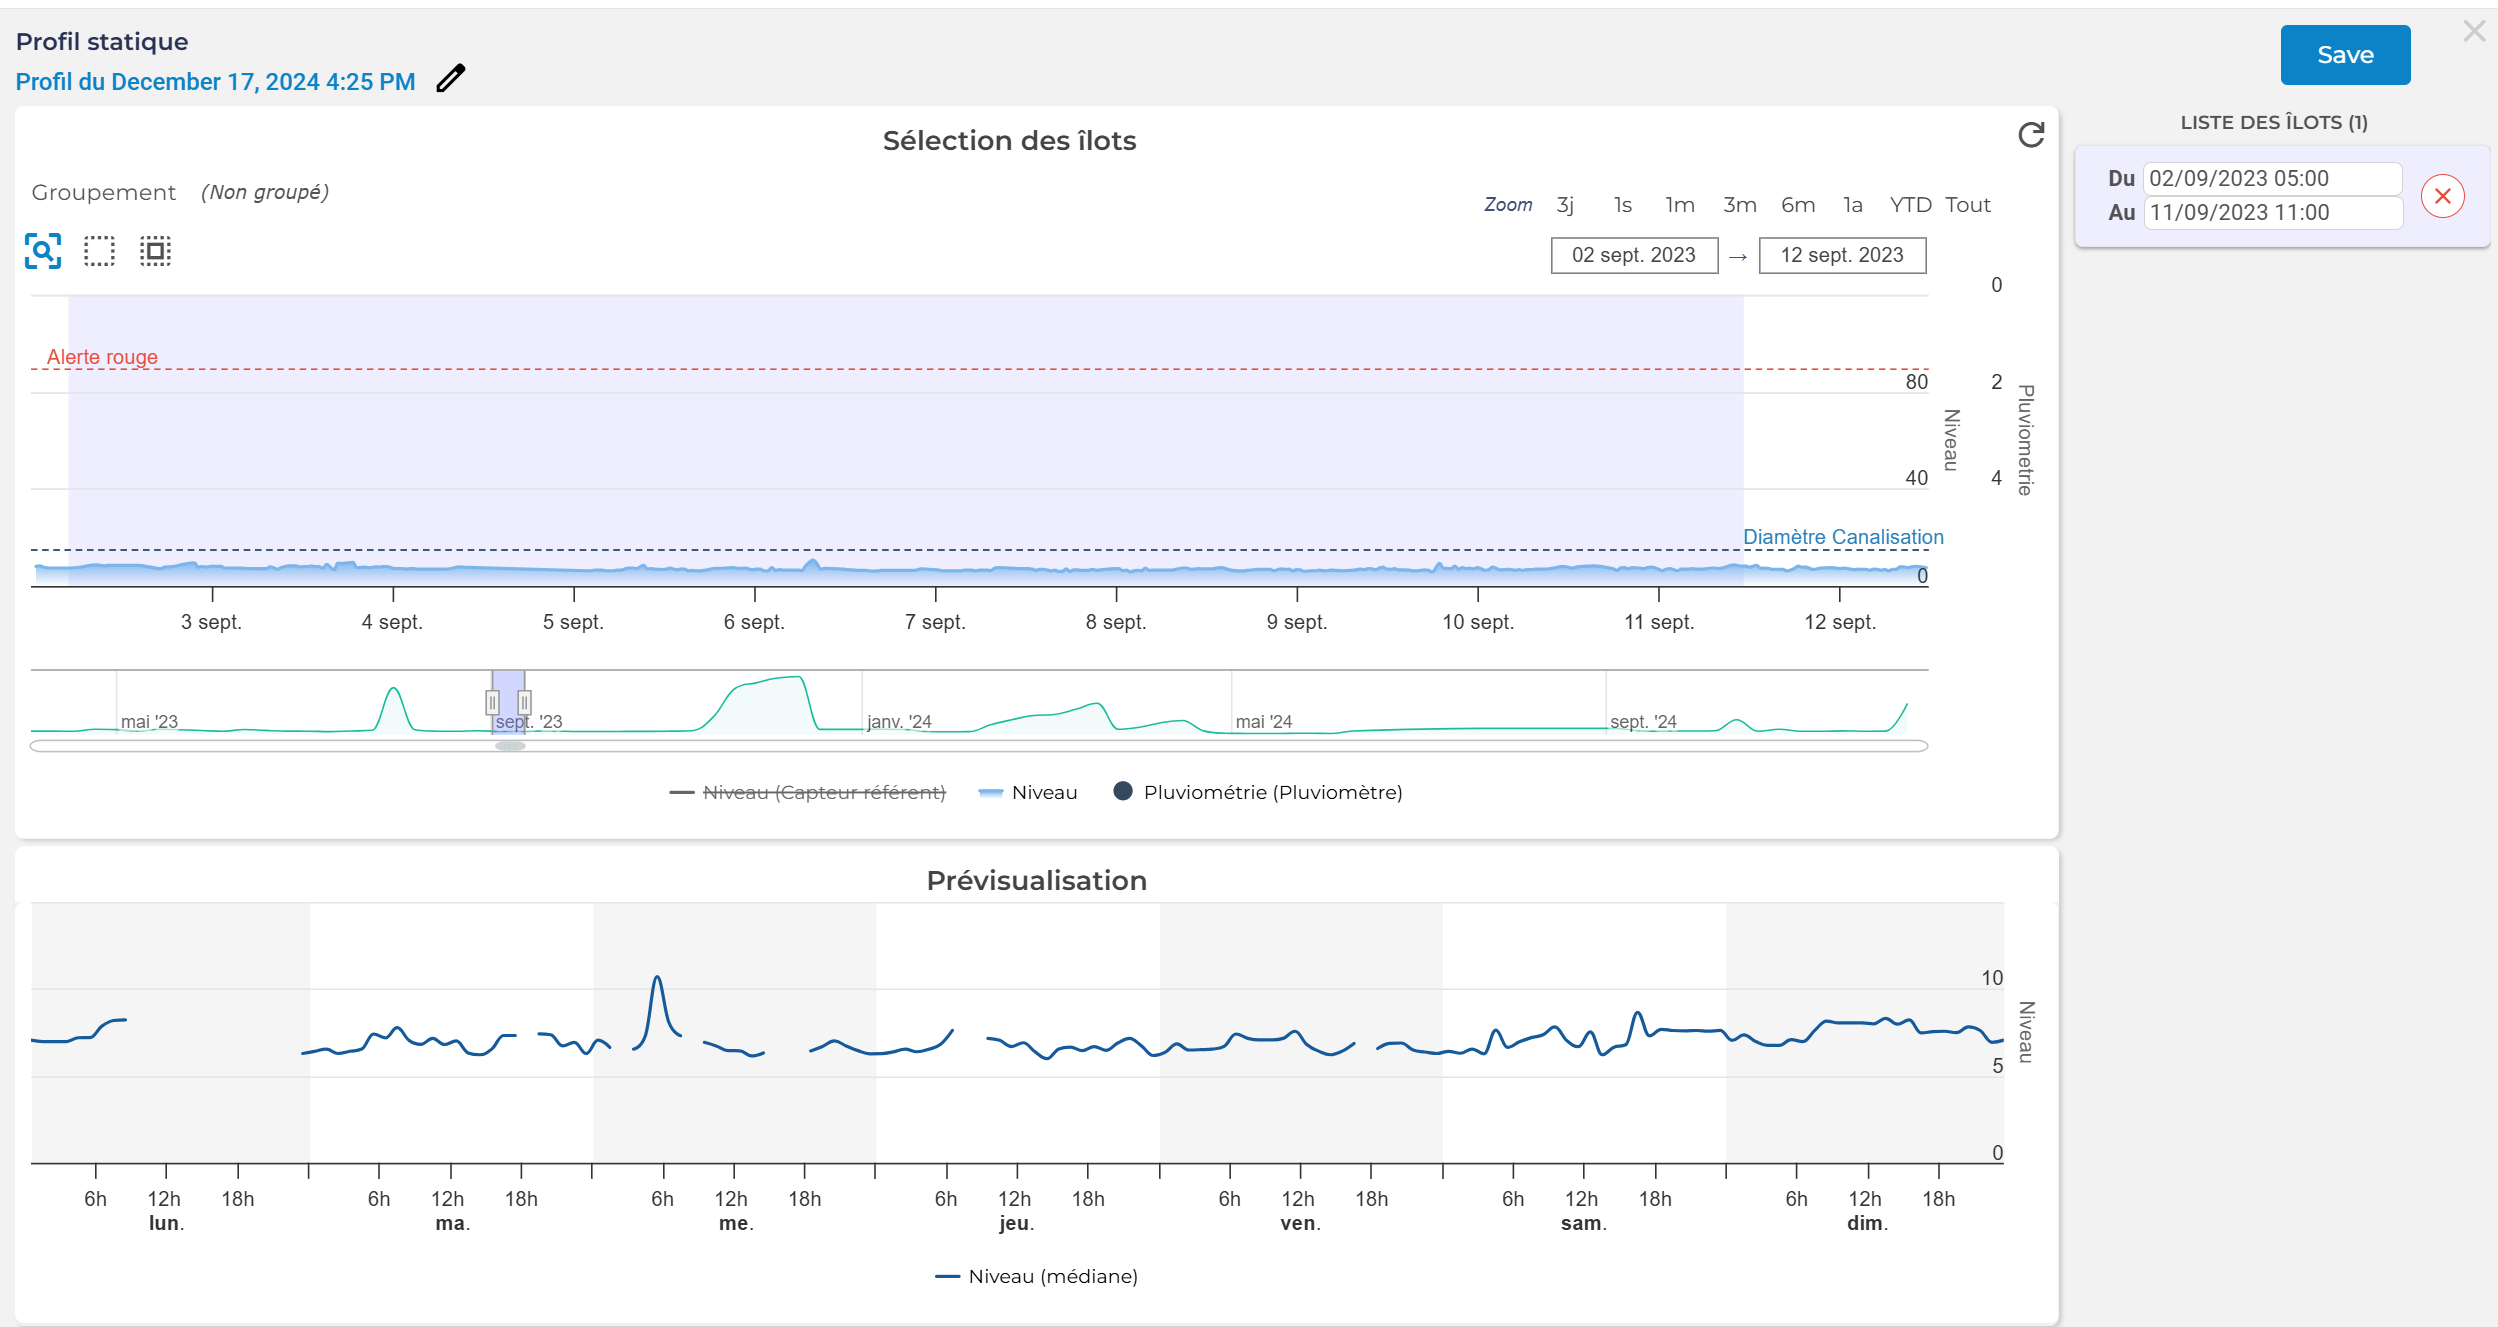Click the Save button
This screenshot has height=1327, width=2498.
2344,55
